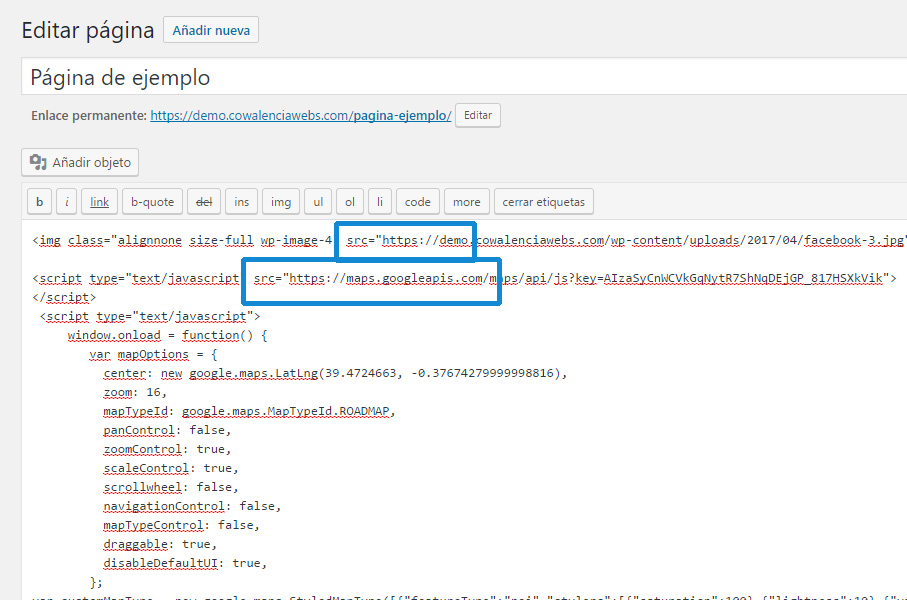This screenshot has height=600, width=907.
Task: Insert unordered list with ul button
Action: tap(317, 202)
